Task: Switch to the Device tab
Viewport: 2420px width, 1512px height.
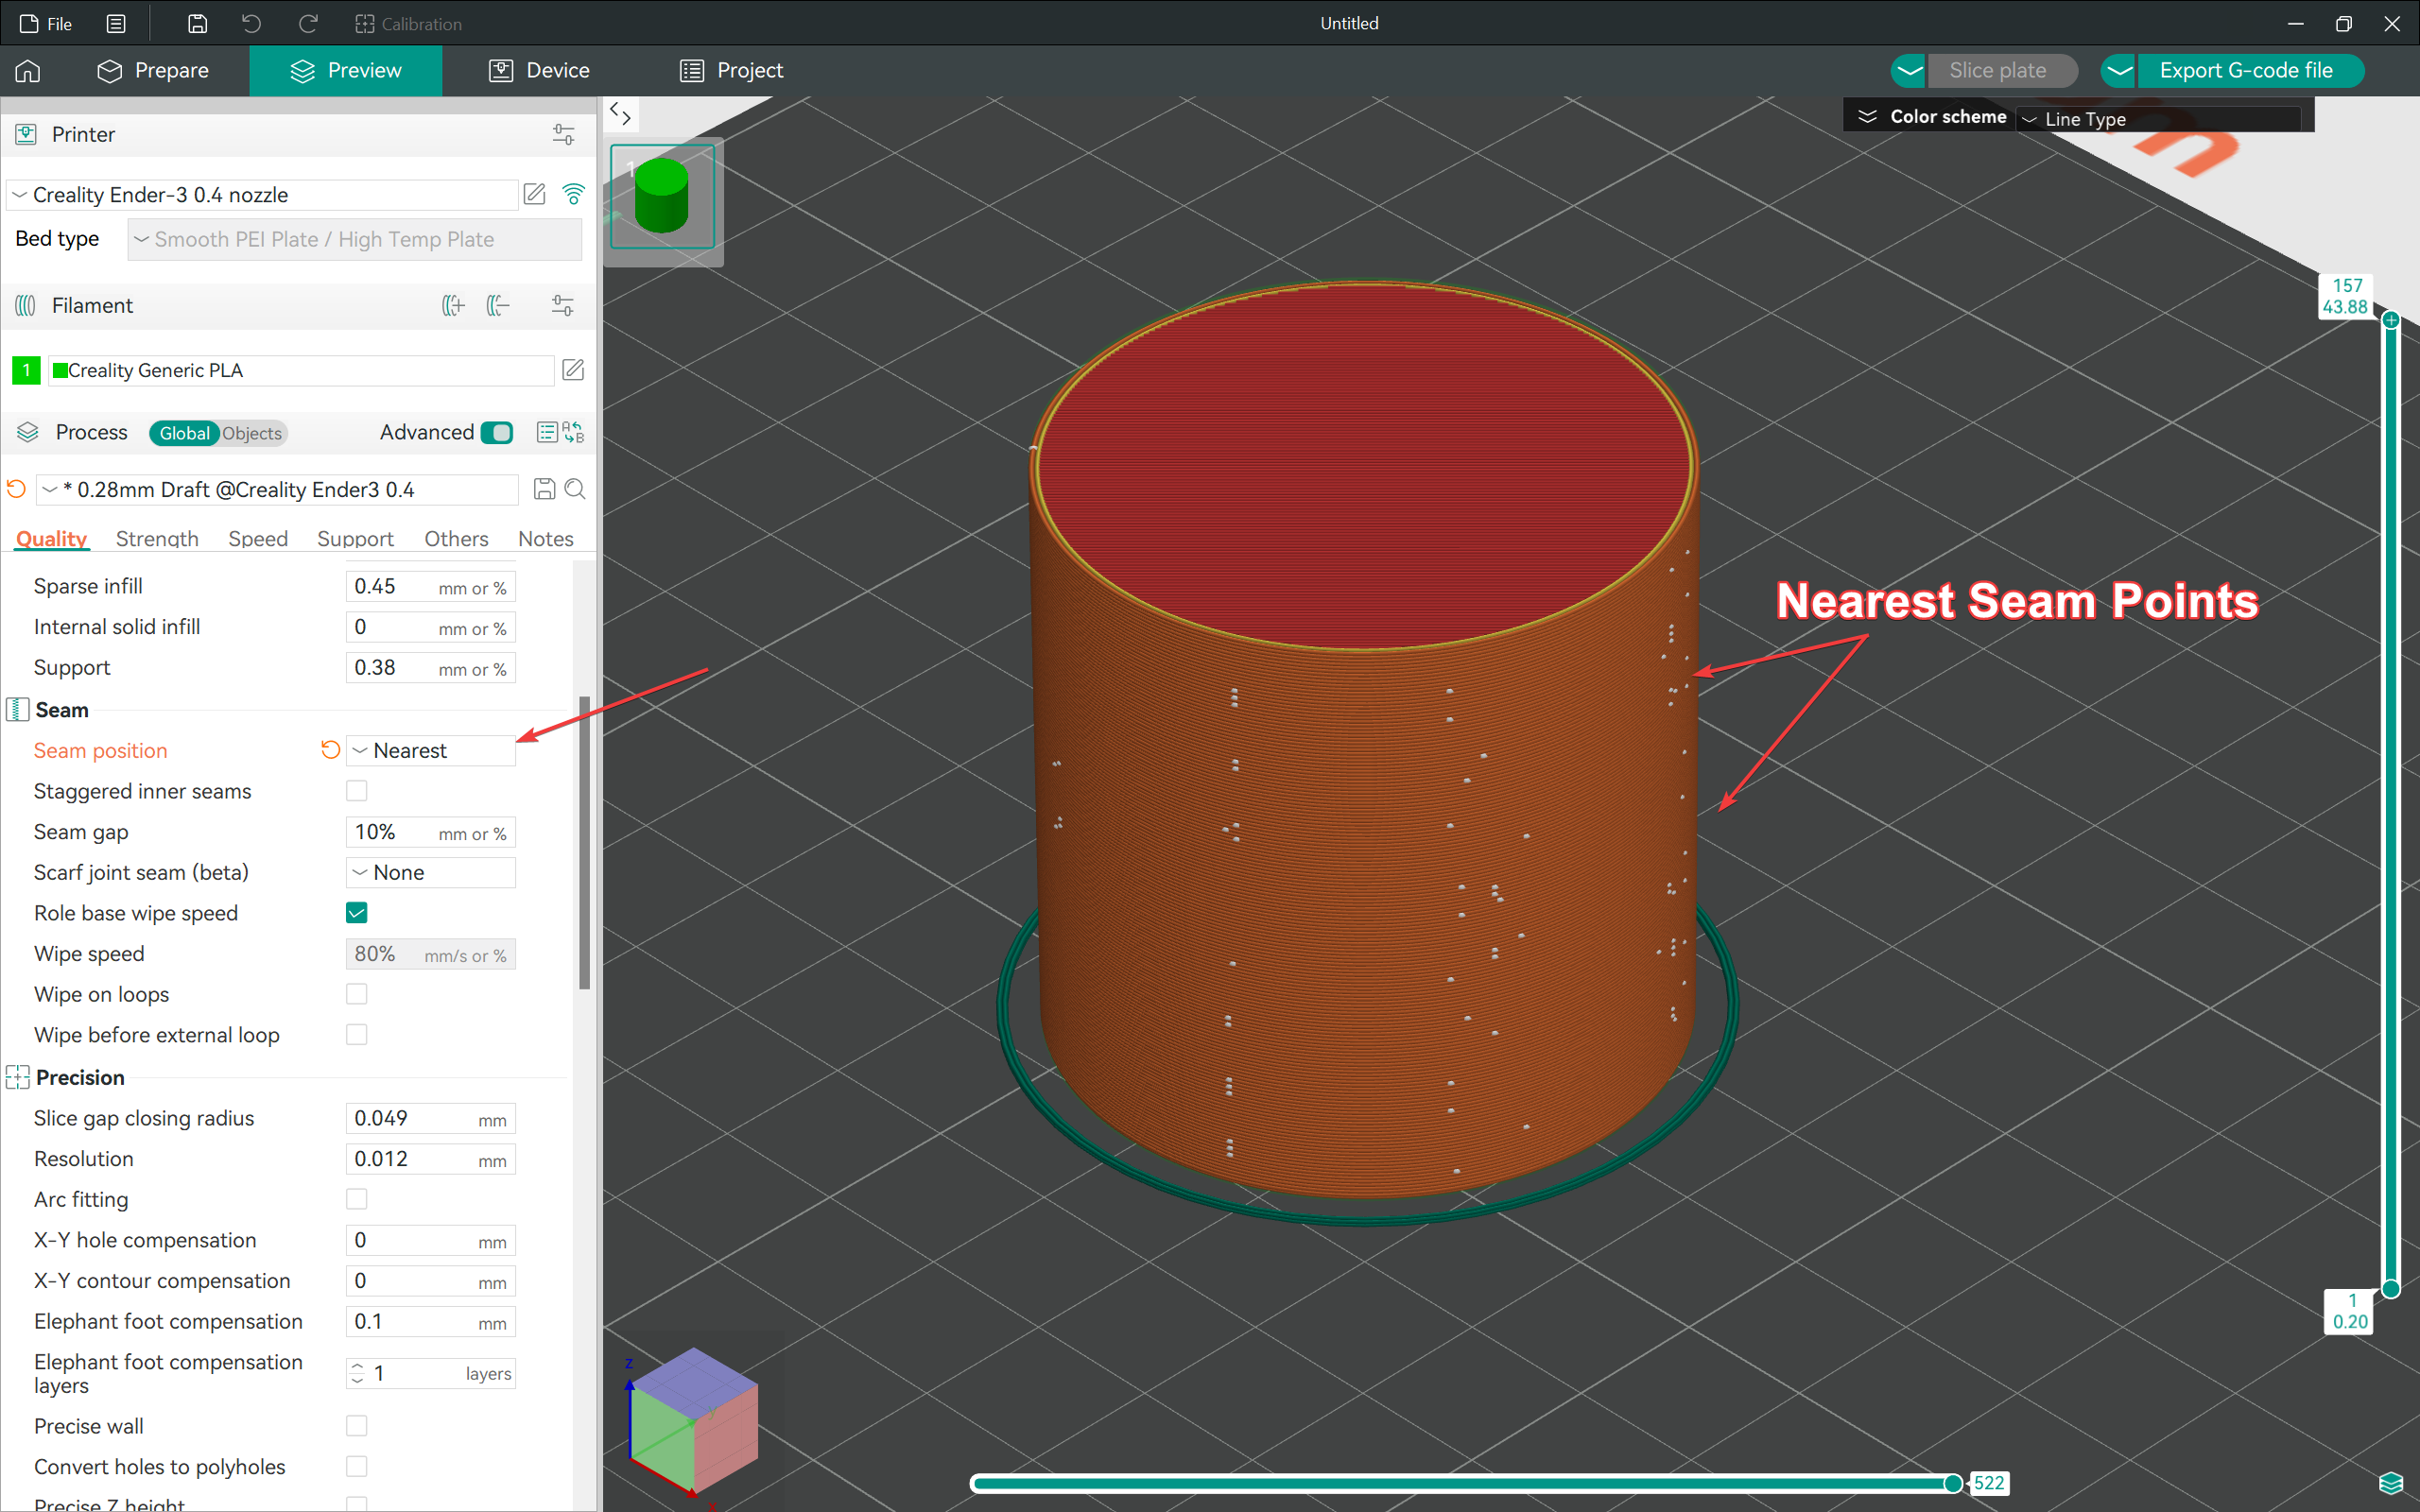Action: click(539, 70)
